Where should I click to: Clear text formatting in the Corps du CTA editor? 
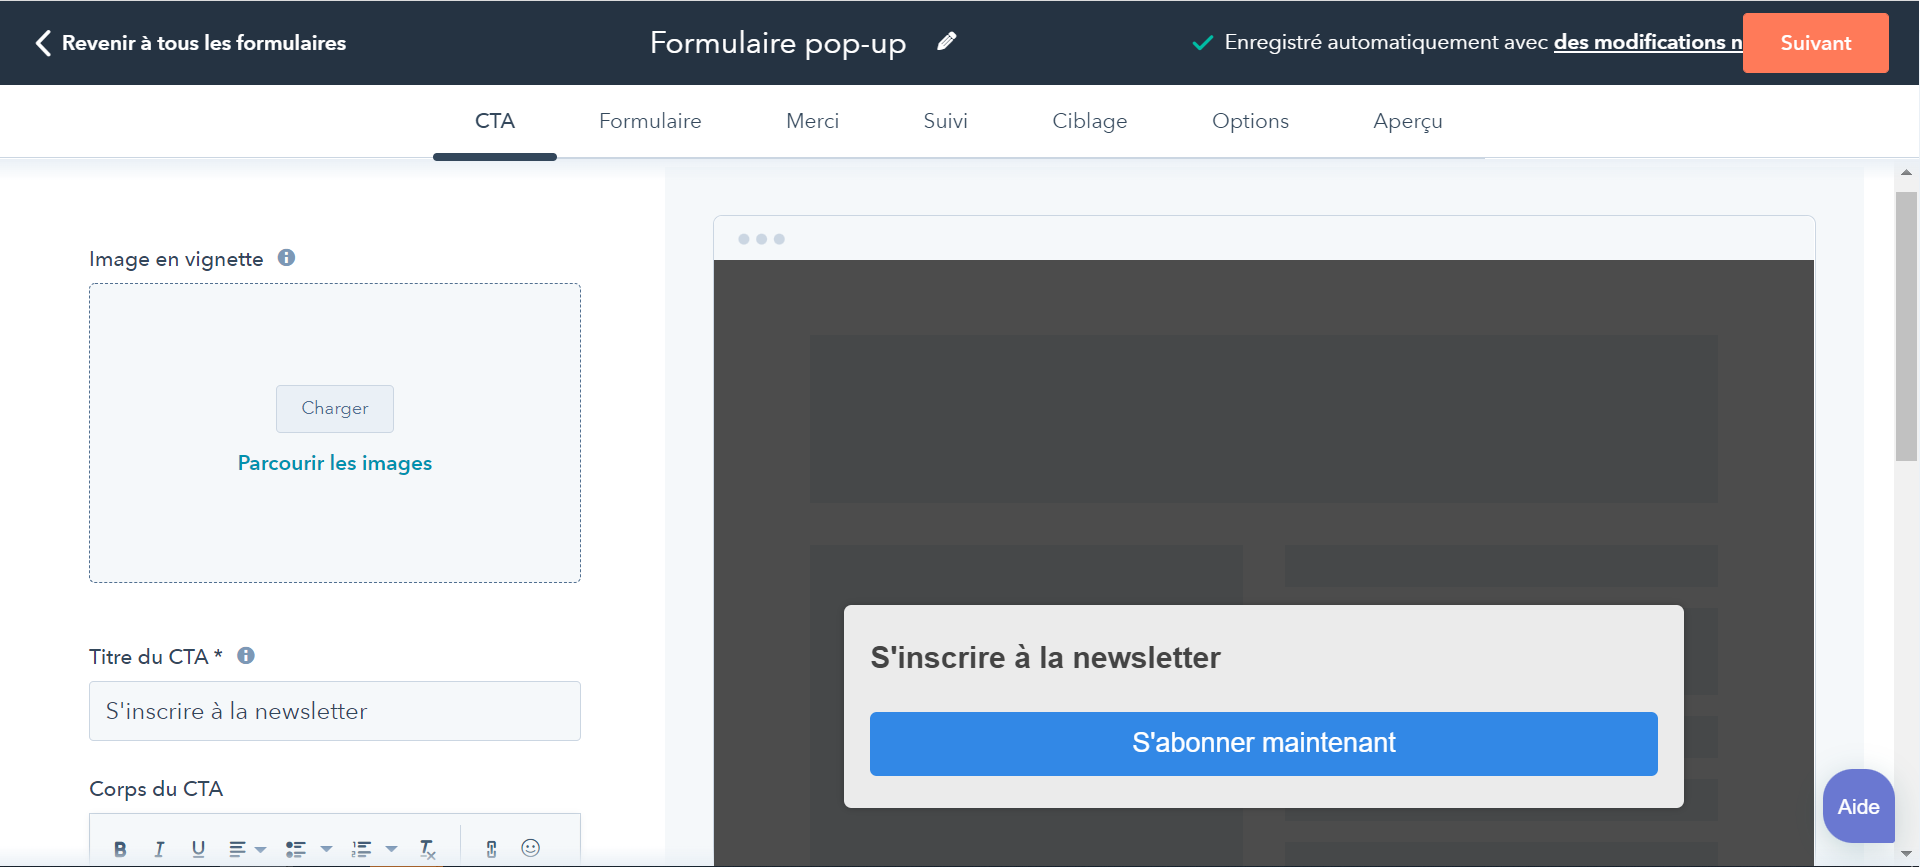pyautogui.click(x=427, y=849)
